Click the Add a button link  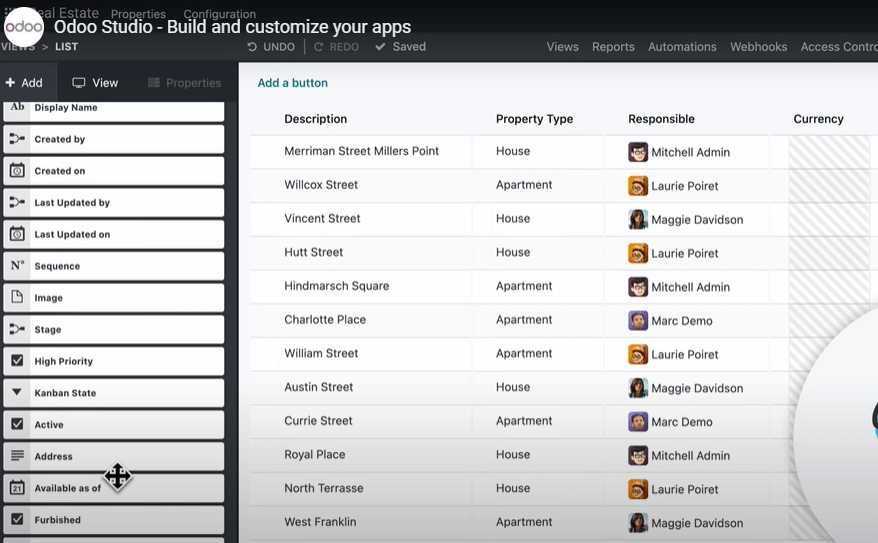click(292, 83)
